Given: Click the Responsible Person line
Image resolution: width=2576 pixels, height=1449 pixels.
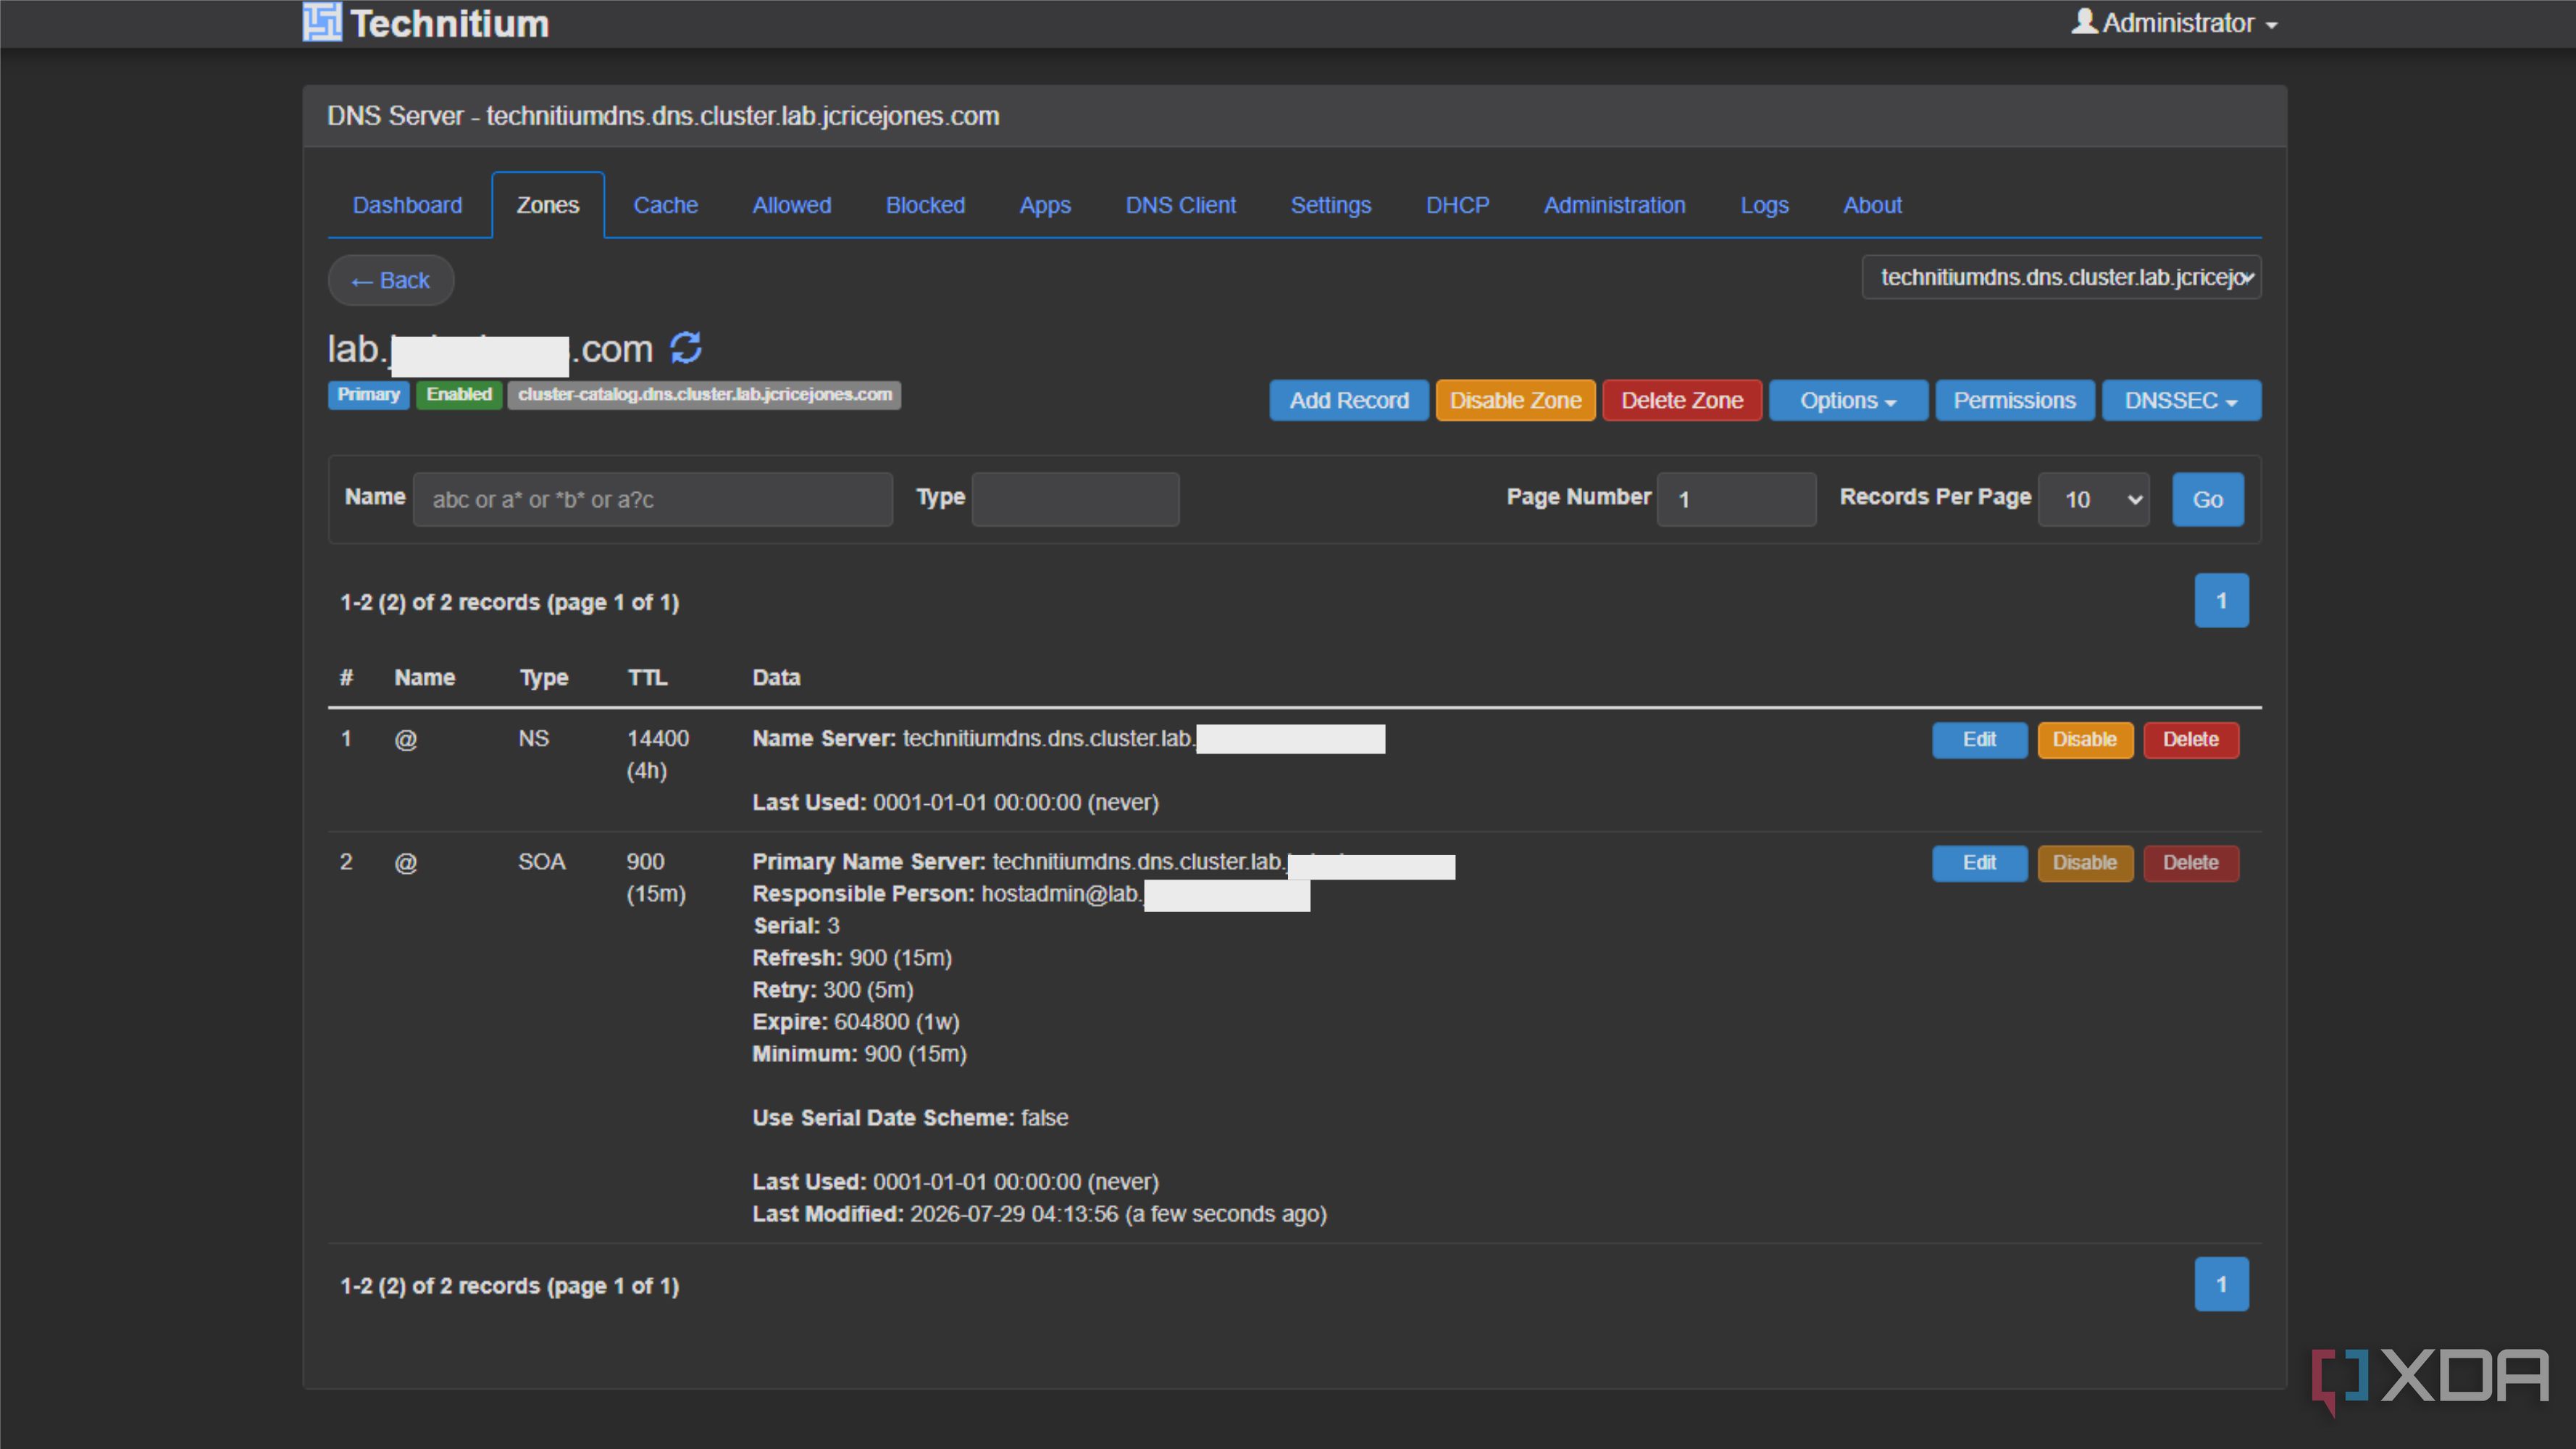Looking at the screenshot, I should pos(1031,894).
